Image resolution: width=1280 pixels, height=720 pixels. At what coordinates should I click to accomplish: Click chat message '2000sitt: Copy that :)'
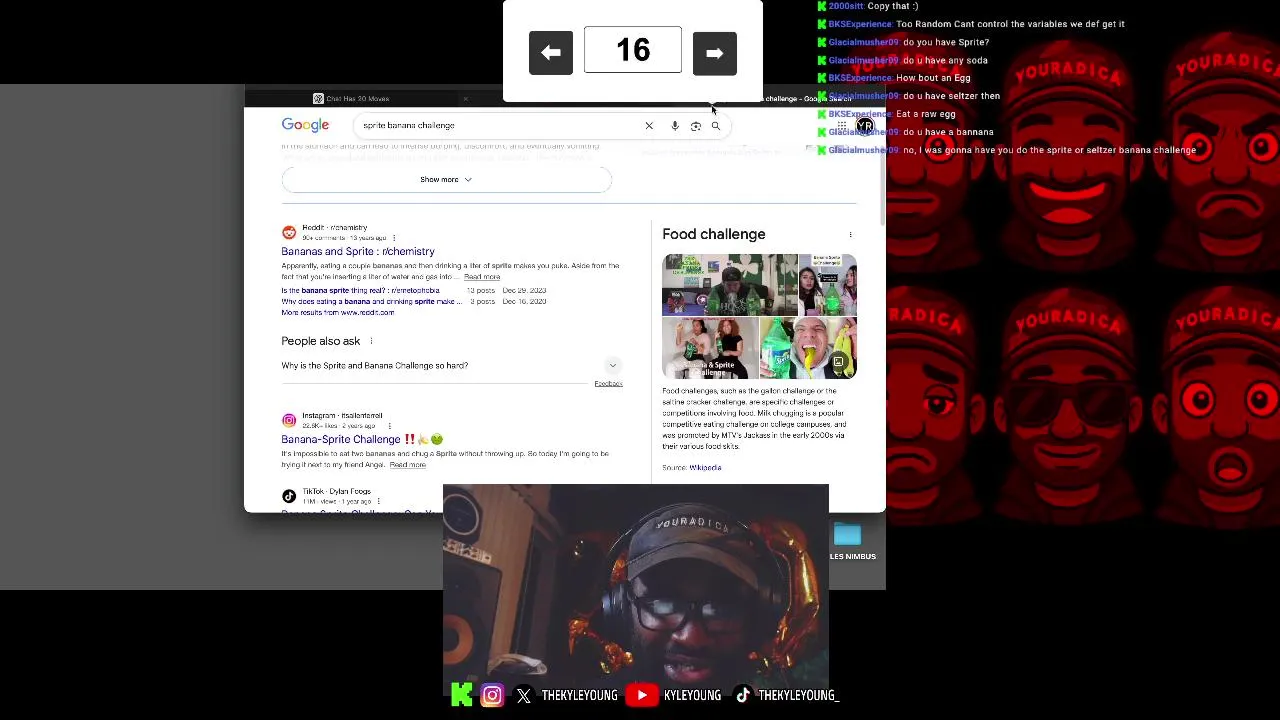click(868, 6)
